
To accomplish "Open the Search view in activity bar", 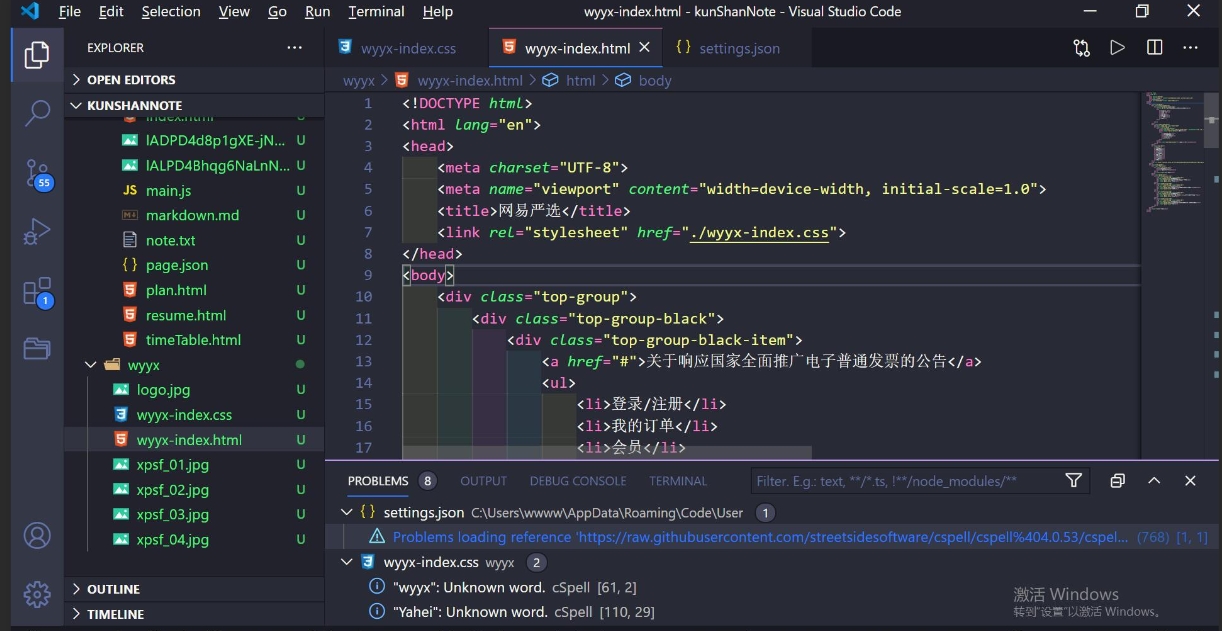I will (x=37, y=112).
